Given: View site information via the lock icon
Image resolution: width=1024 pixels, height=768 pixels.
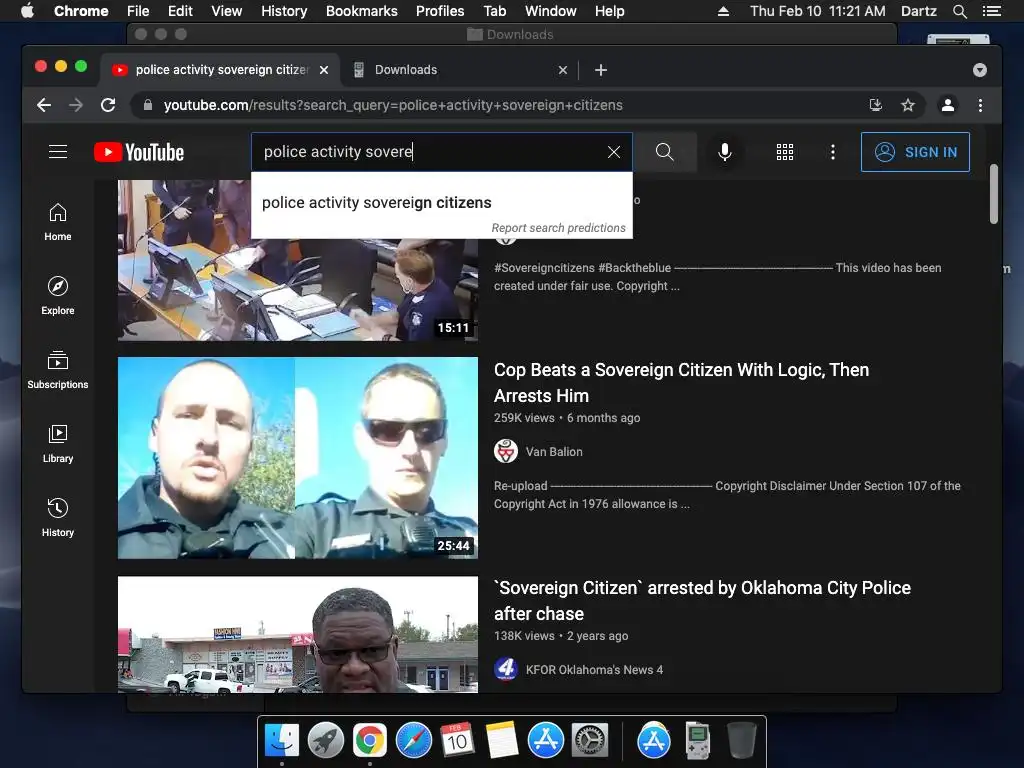Looking at the screenshot, I should 148,105.
